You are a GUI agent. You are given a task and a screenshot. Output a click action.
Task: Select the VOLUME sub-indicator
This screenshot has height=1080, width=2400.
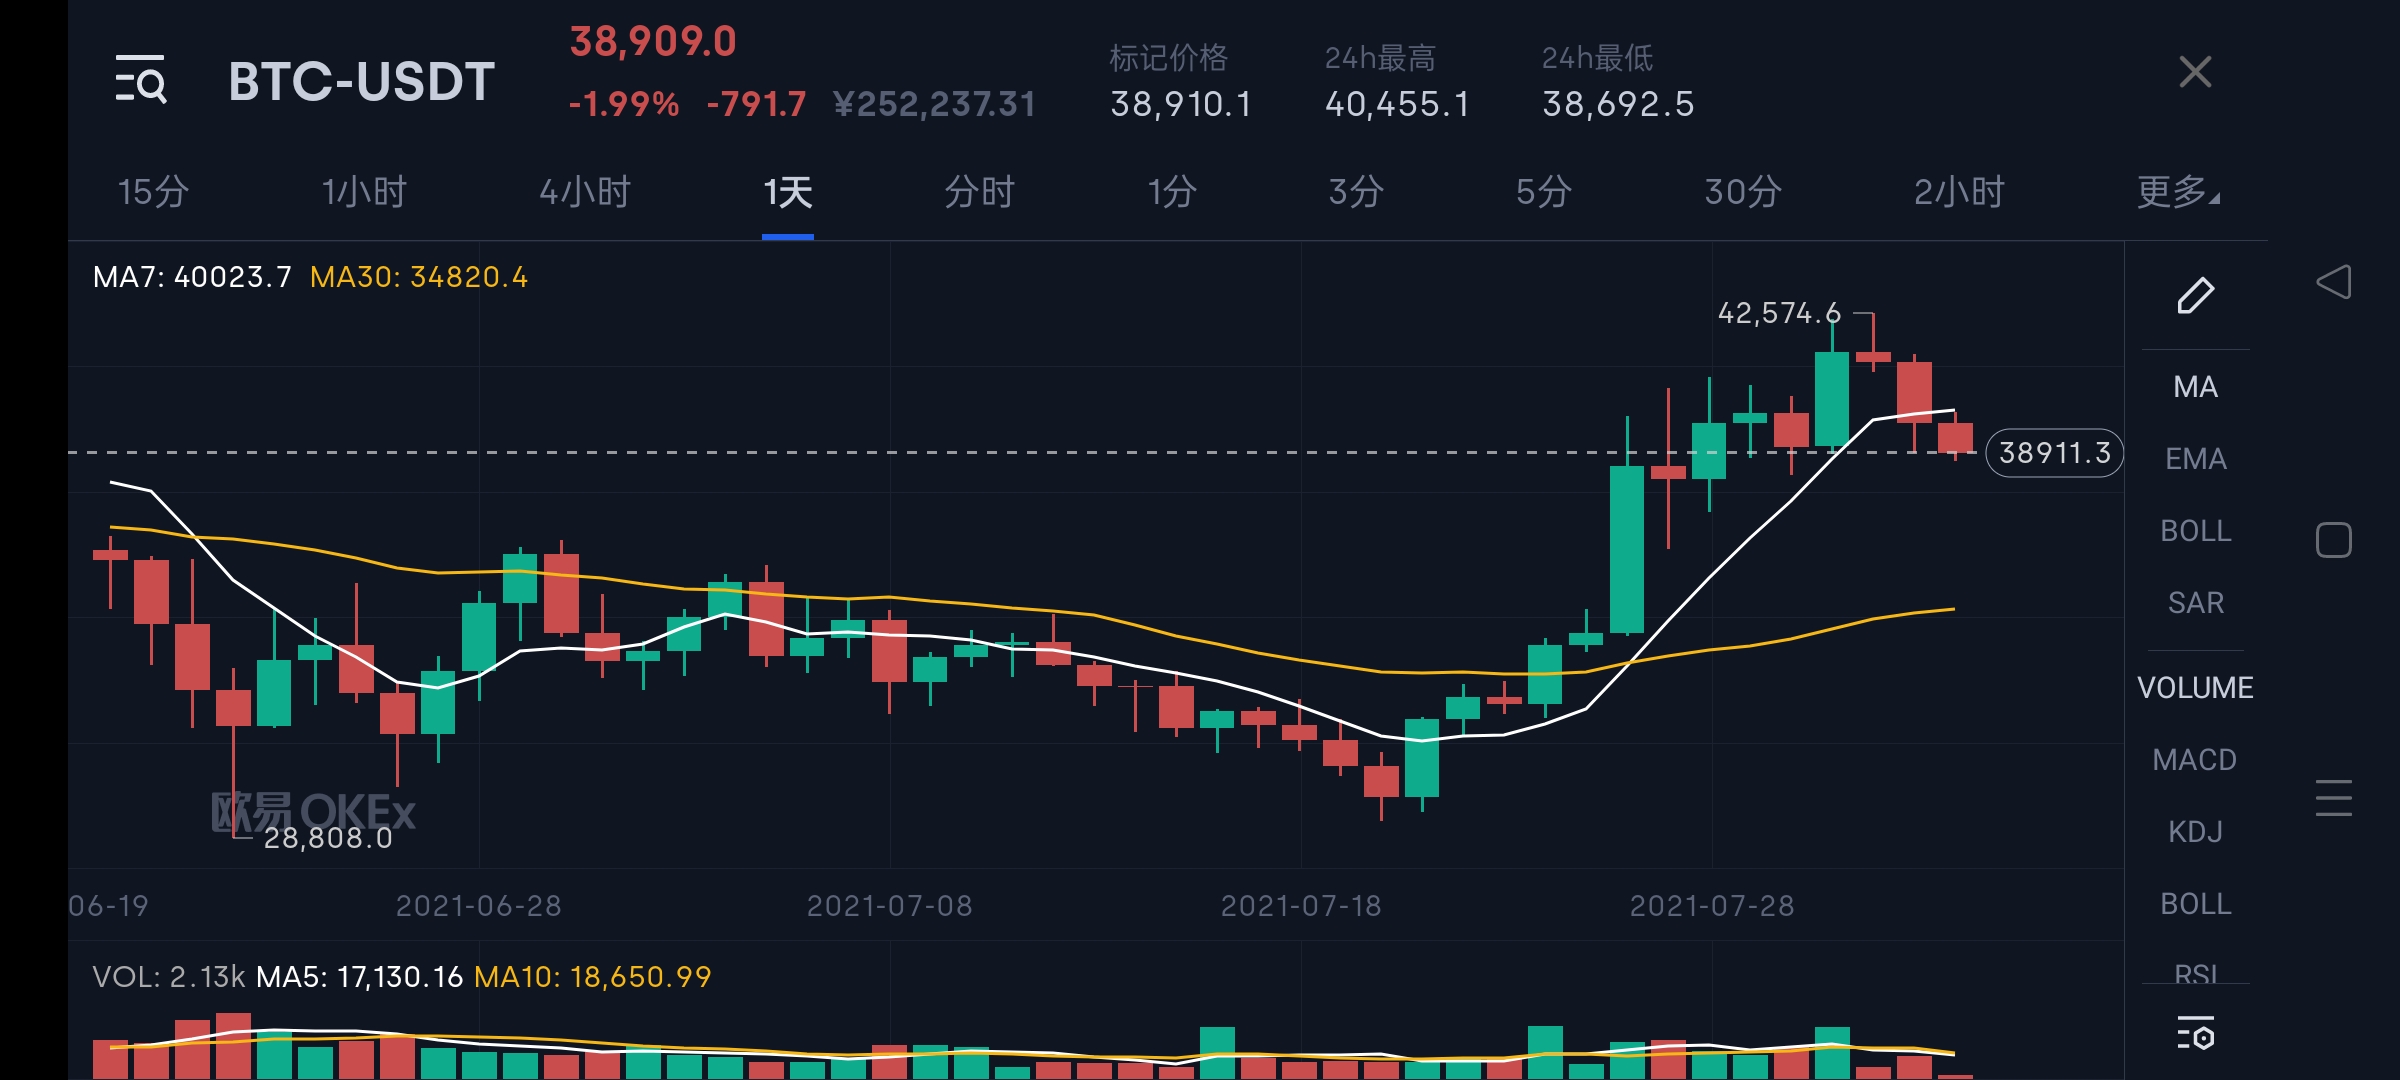(2195, 688)
